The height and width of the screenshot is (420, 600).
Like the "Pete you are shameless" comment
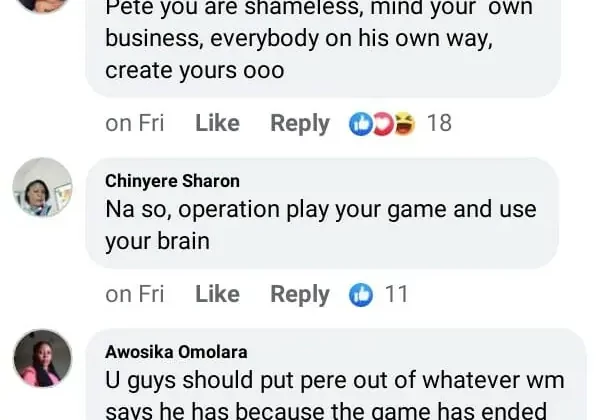217,124
